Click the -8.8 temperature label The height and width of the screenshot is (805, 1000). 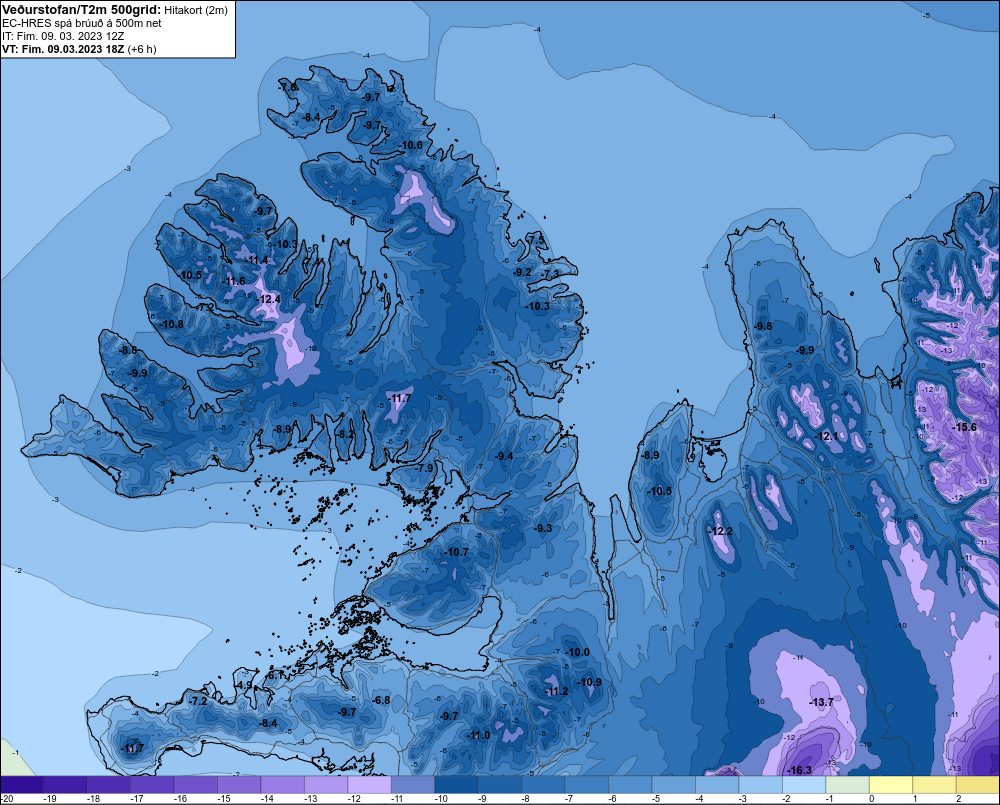(128, 350)
